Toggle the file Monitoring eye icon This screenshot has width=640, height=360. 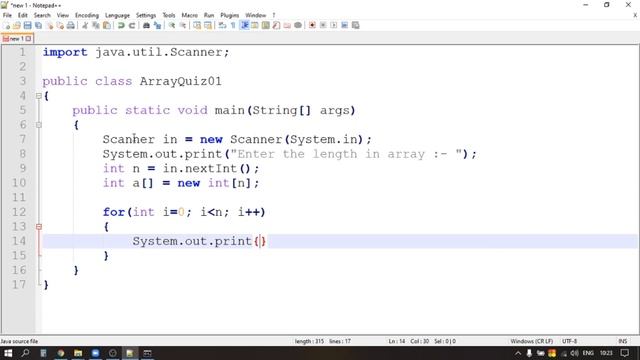click(x=298, y=25)
